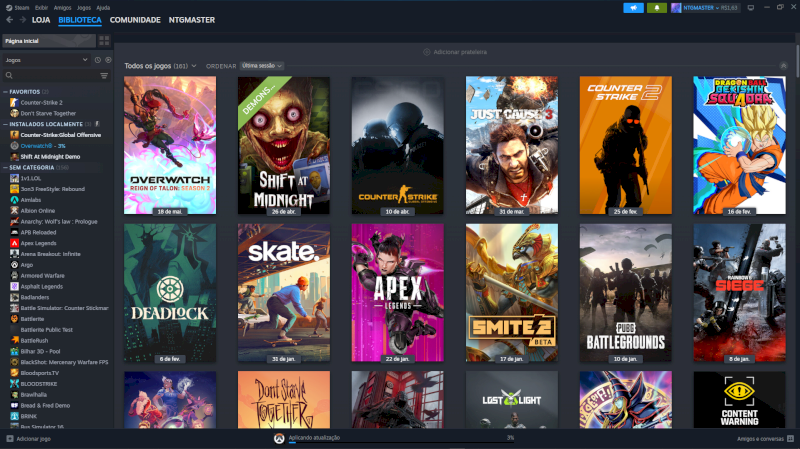Select the BIBLIOTECA tab
The width and height of the screenshot is (800, 449).
(x=80, y=20)
